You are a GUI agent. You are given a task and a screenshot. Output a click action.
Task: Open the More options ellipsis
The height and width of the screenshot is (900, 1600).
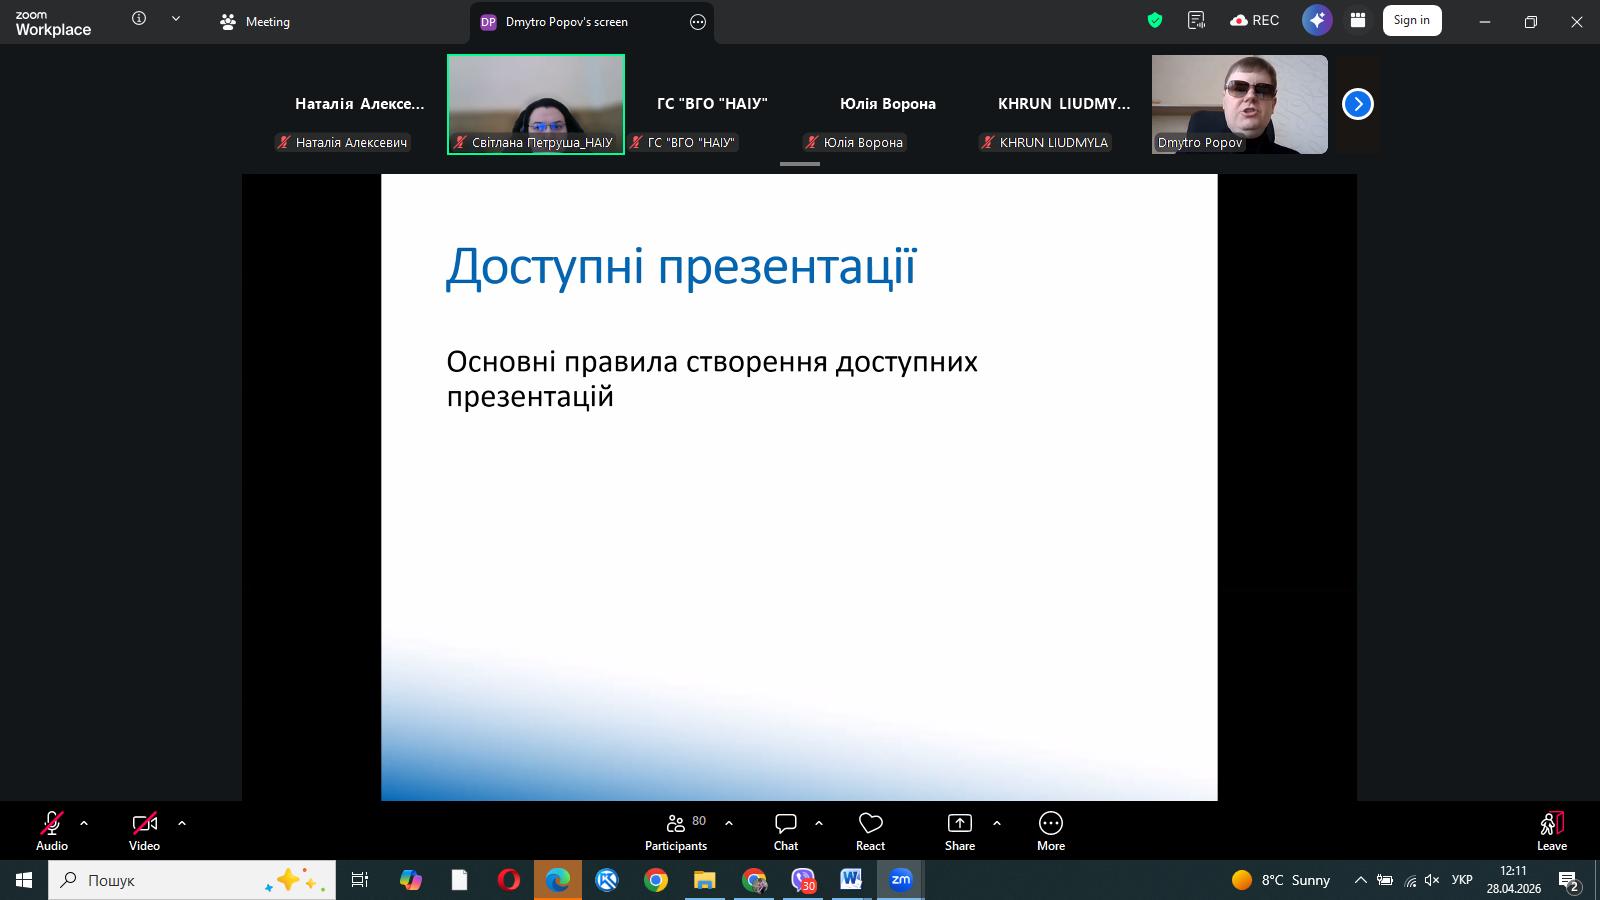tap(1051, 831)
